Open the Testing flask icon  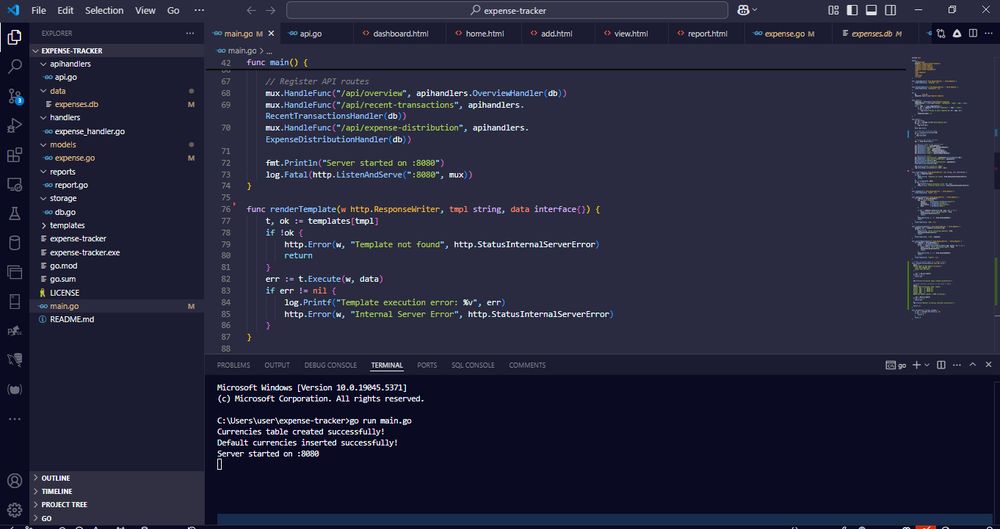click(x=15, y=213)
